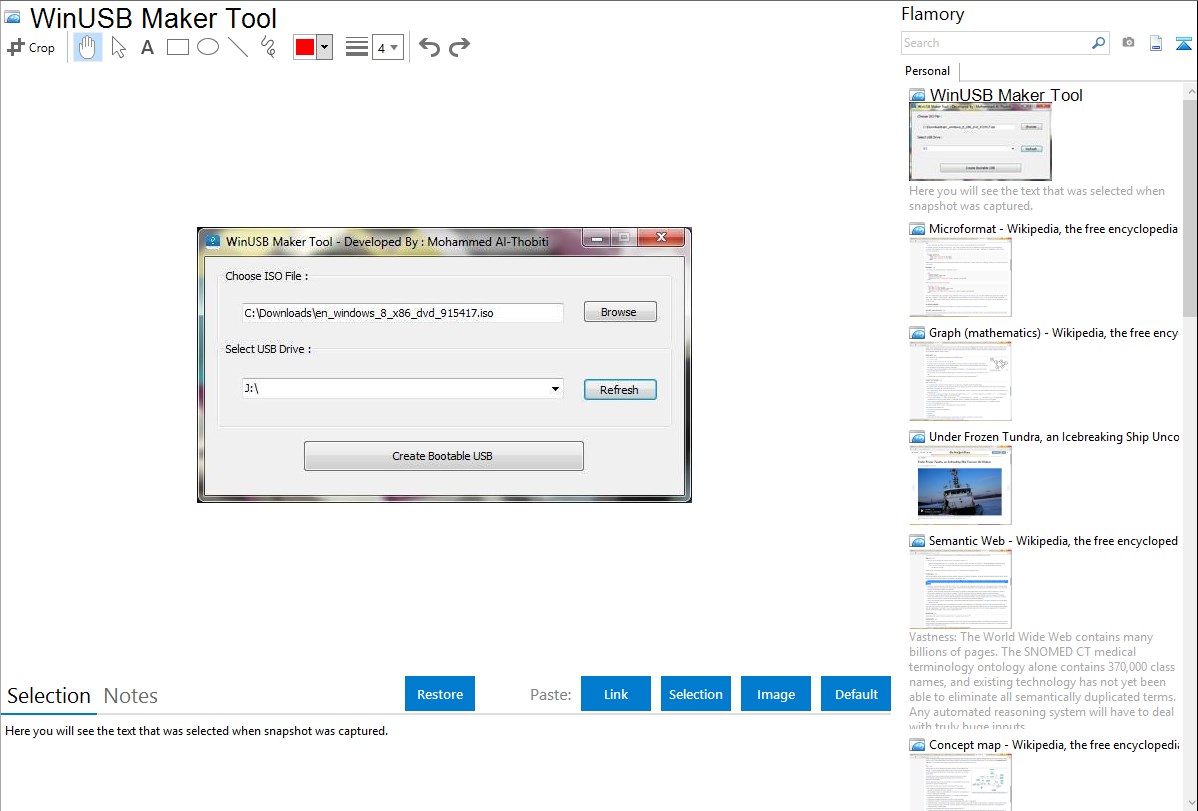Click the camera capture icon

[x=1128, y=43]
